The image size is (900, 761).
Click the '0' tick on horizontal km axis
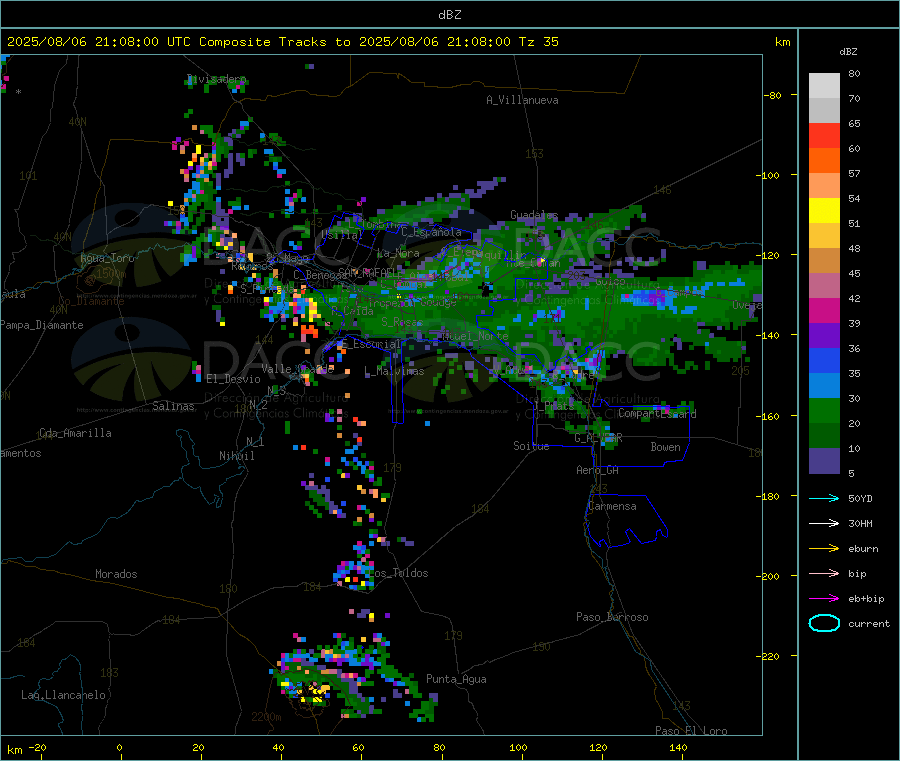coord(119,747)
